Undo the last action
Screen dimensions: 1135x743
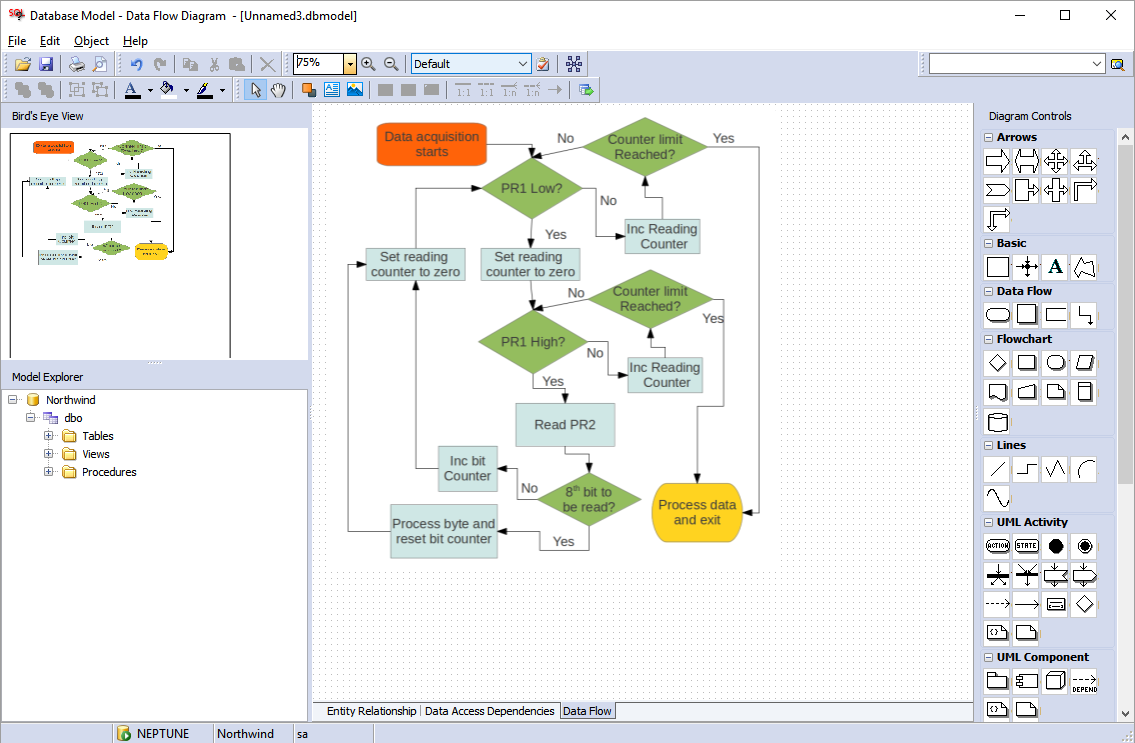[138, 63]
